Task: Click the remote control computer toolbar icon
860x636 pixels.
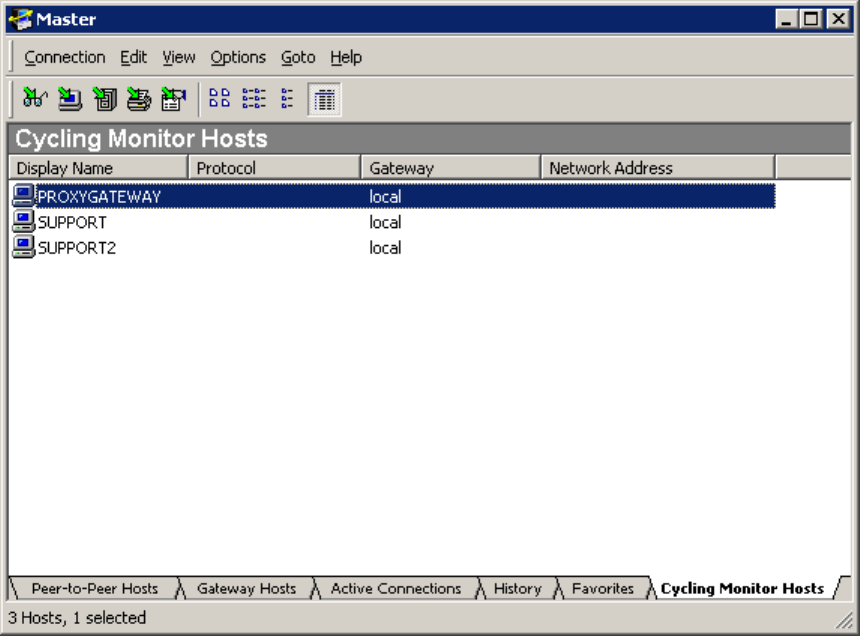Action: click(70, 99)
